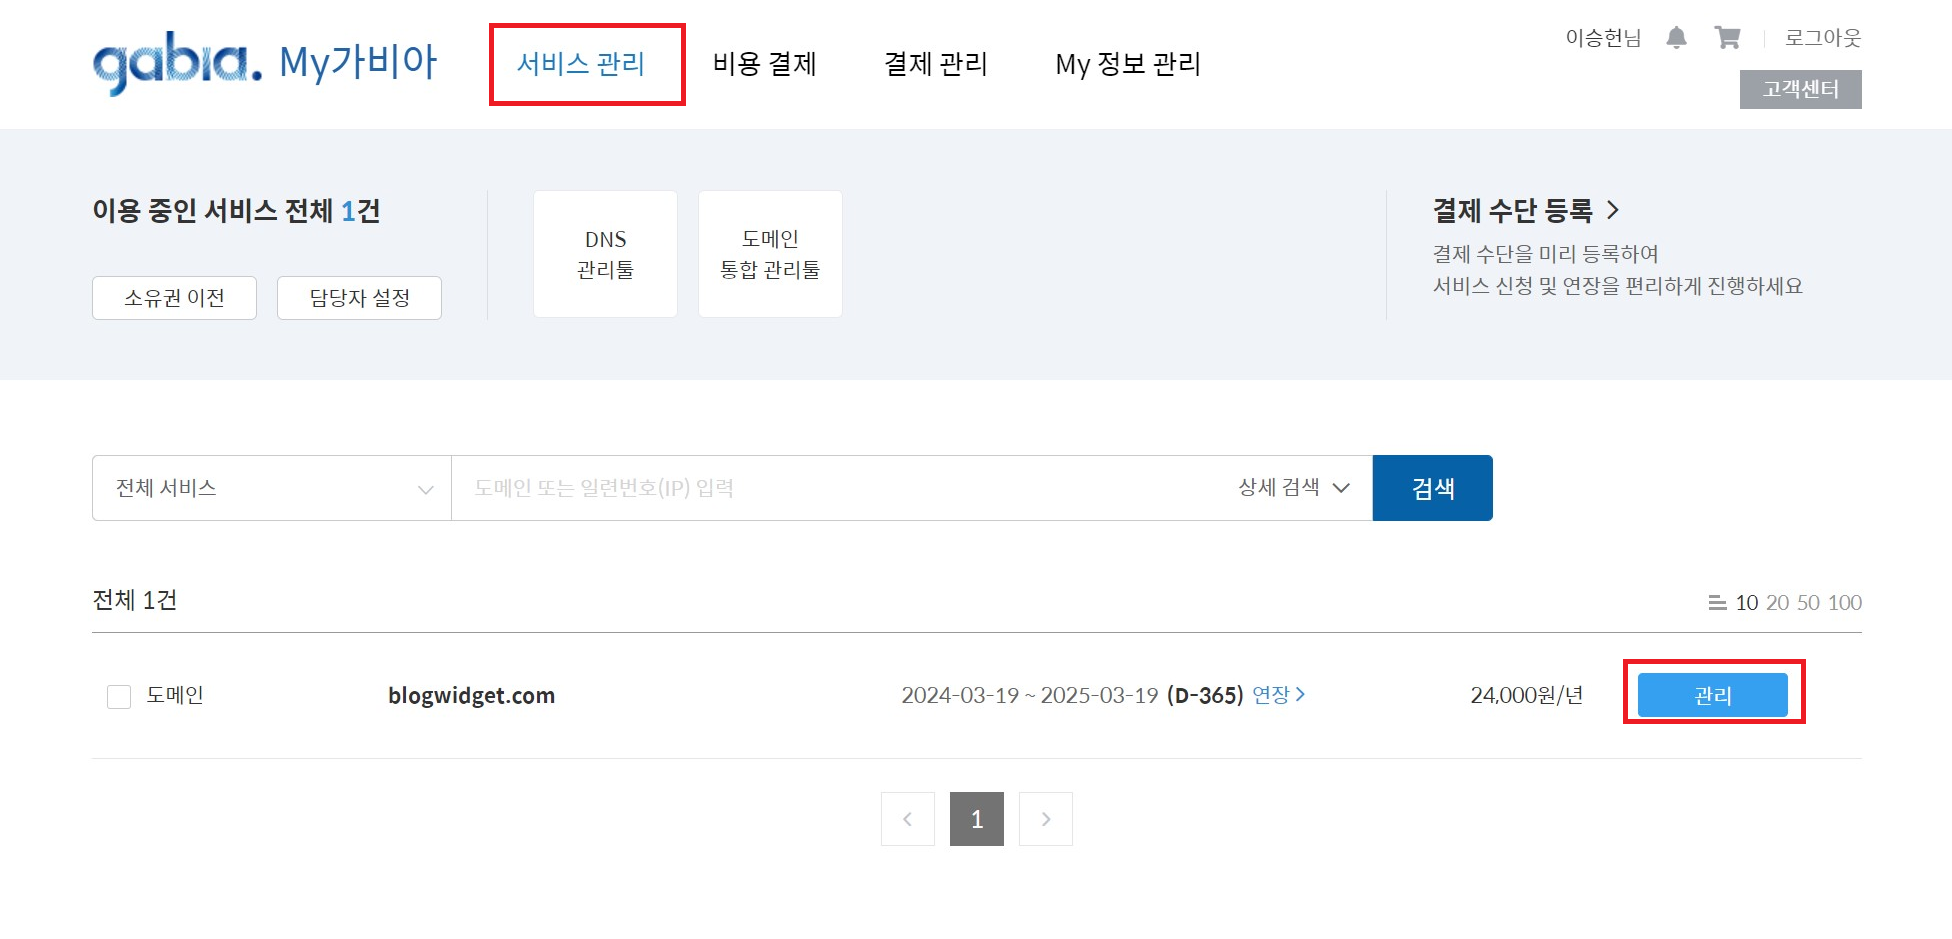Screen dimensions: 1952x939
Task: Open the shopping cart icon
Action: tap(1727, 37)
